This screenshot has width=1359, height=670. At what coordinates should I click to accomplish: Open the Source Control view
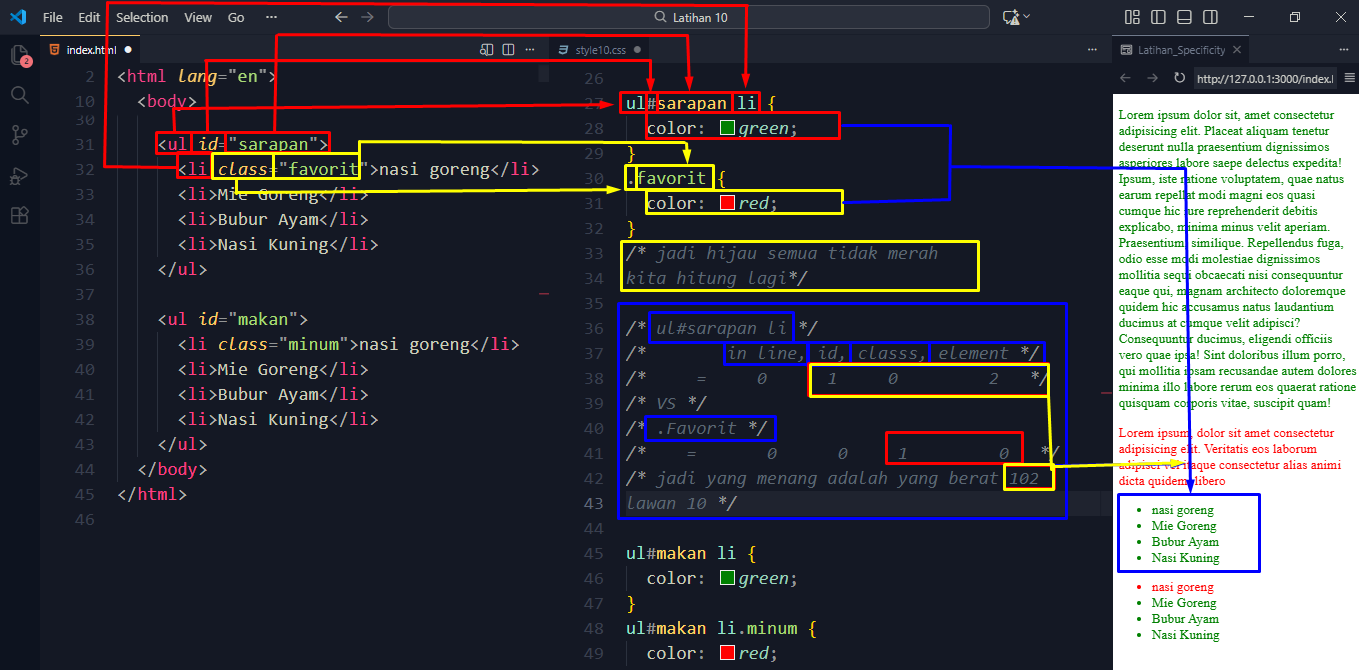(x=19, y=135)
